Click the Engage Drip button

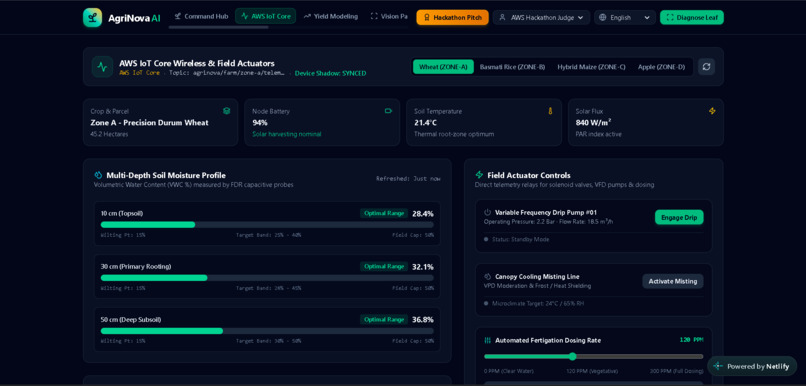pyautogui.click(x=679, y=217)
